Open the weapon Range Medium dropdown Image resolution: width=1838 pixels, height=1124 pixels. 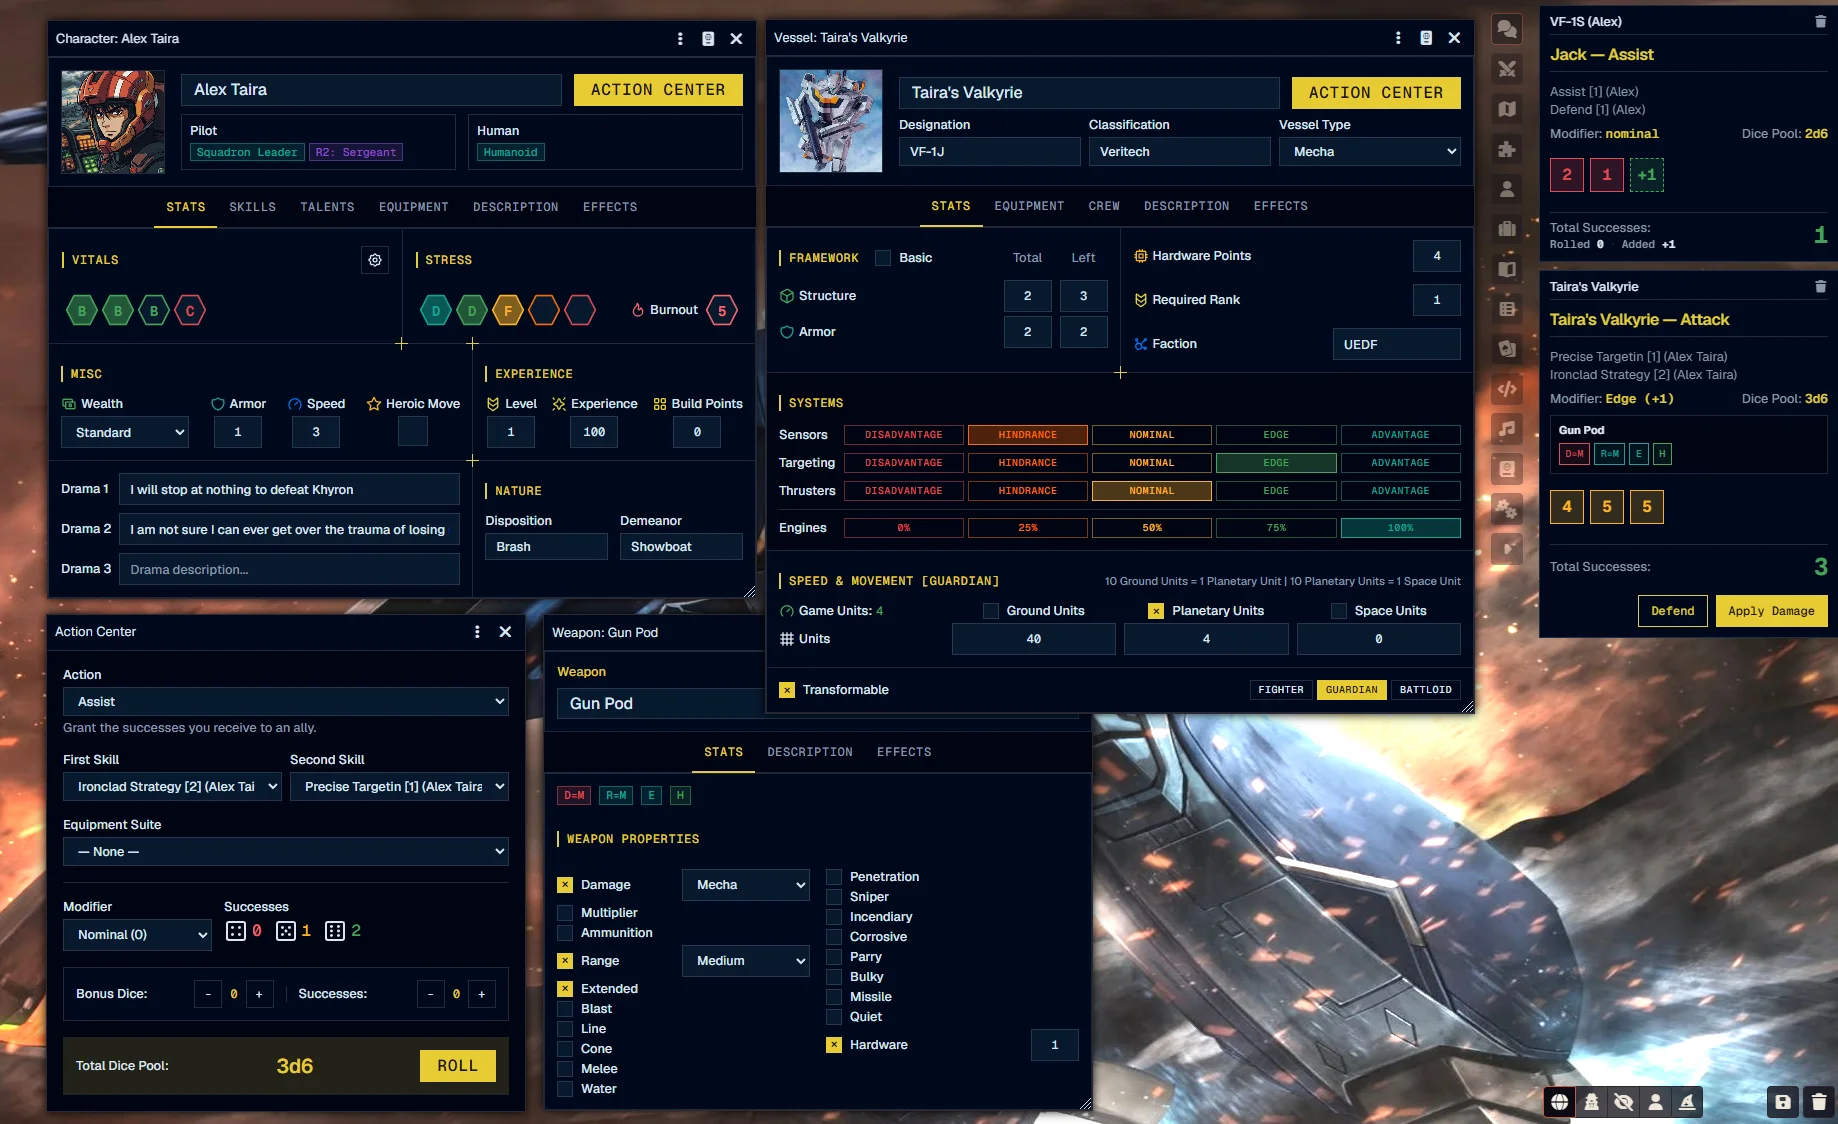tap(746, 961)
